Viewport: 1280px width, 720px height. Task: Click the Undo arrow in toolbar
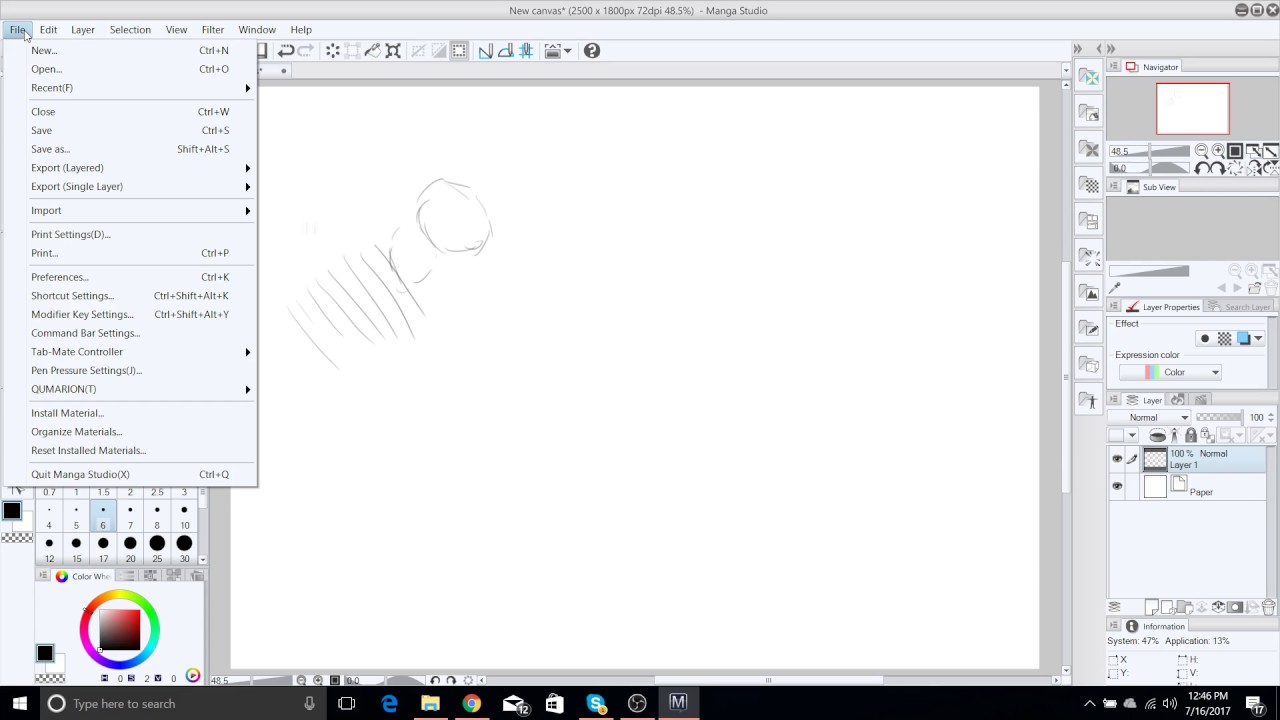[286, 51]
